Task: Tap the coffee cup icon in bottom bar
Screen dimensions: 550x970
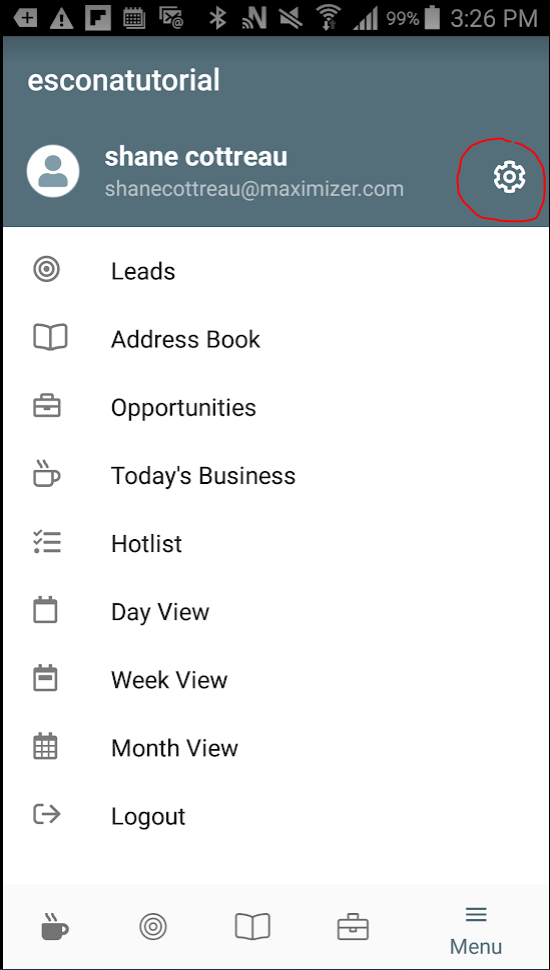Action: 54,926
